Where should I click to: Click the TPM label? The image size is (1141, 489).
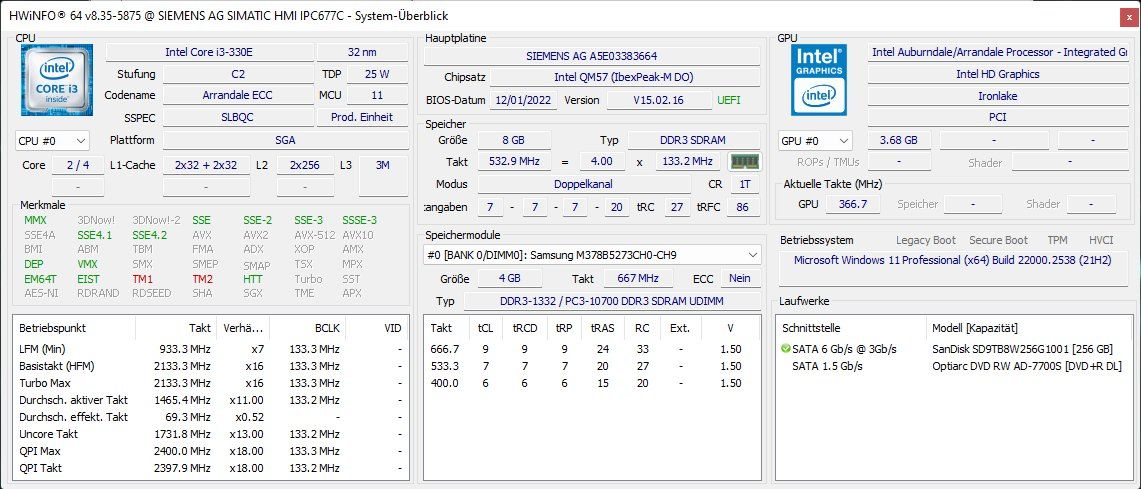1057,240
